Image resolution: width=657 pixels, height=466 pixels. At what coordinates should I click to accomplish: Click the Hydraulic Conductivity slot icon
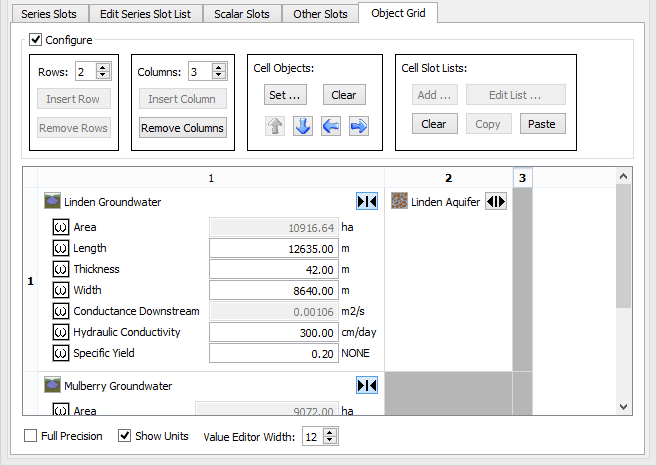click(60, 332)
